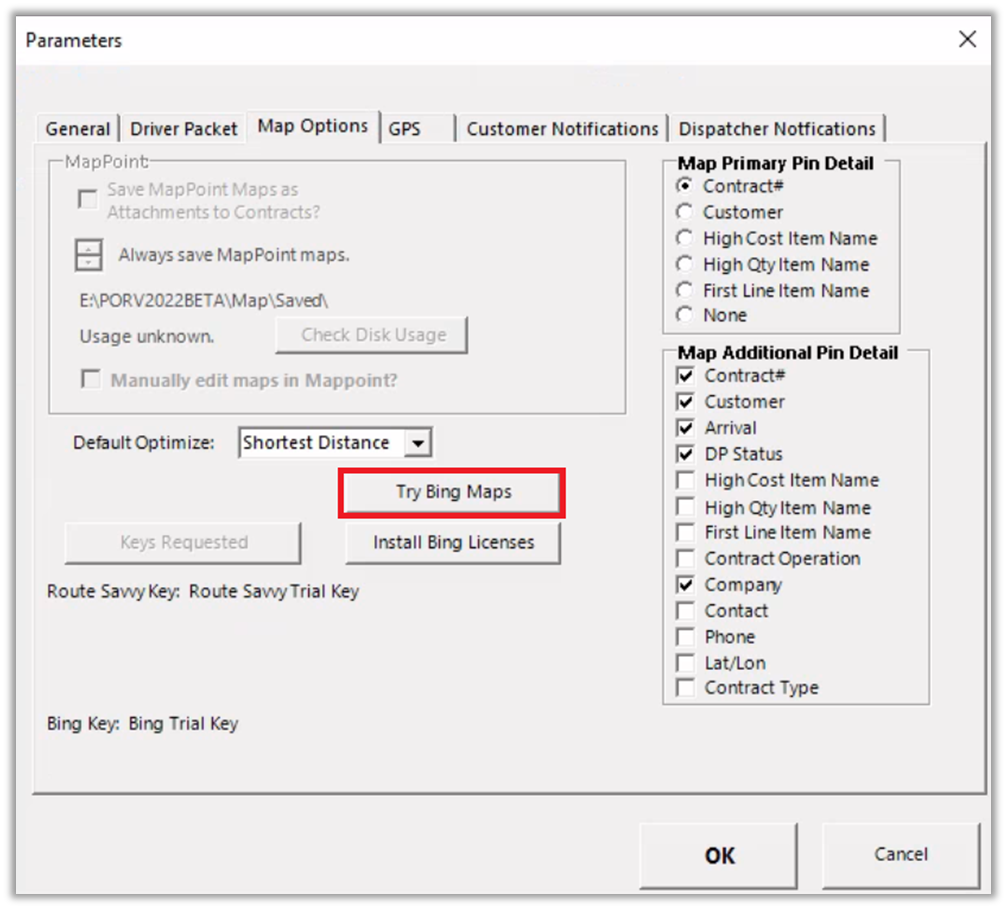Close the Parameters dialog window
The width and height of the screenshot is (1007, 909).
(x=967, y=40)
